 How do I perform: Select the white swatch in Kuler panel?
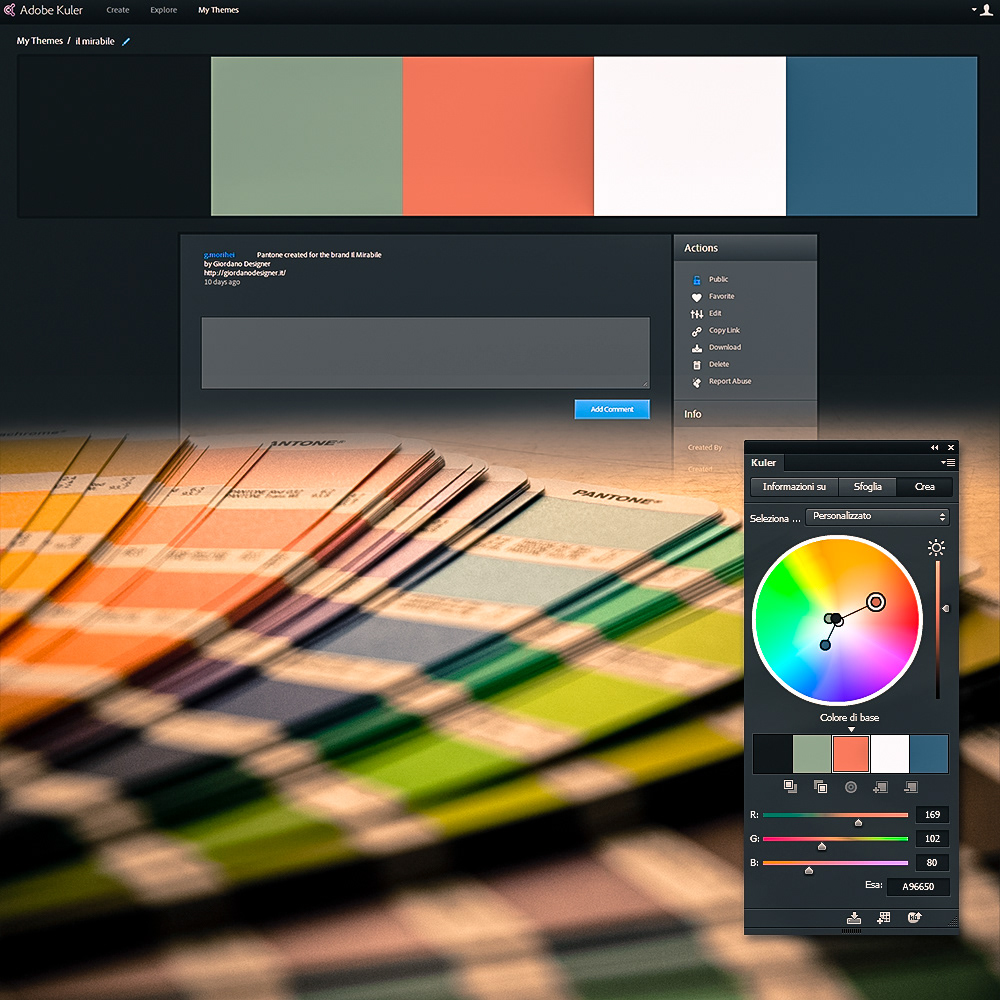pos(890,754)
